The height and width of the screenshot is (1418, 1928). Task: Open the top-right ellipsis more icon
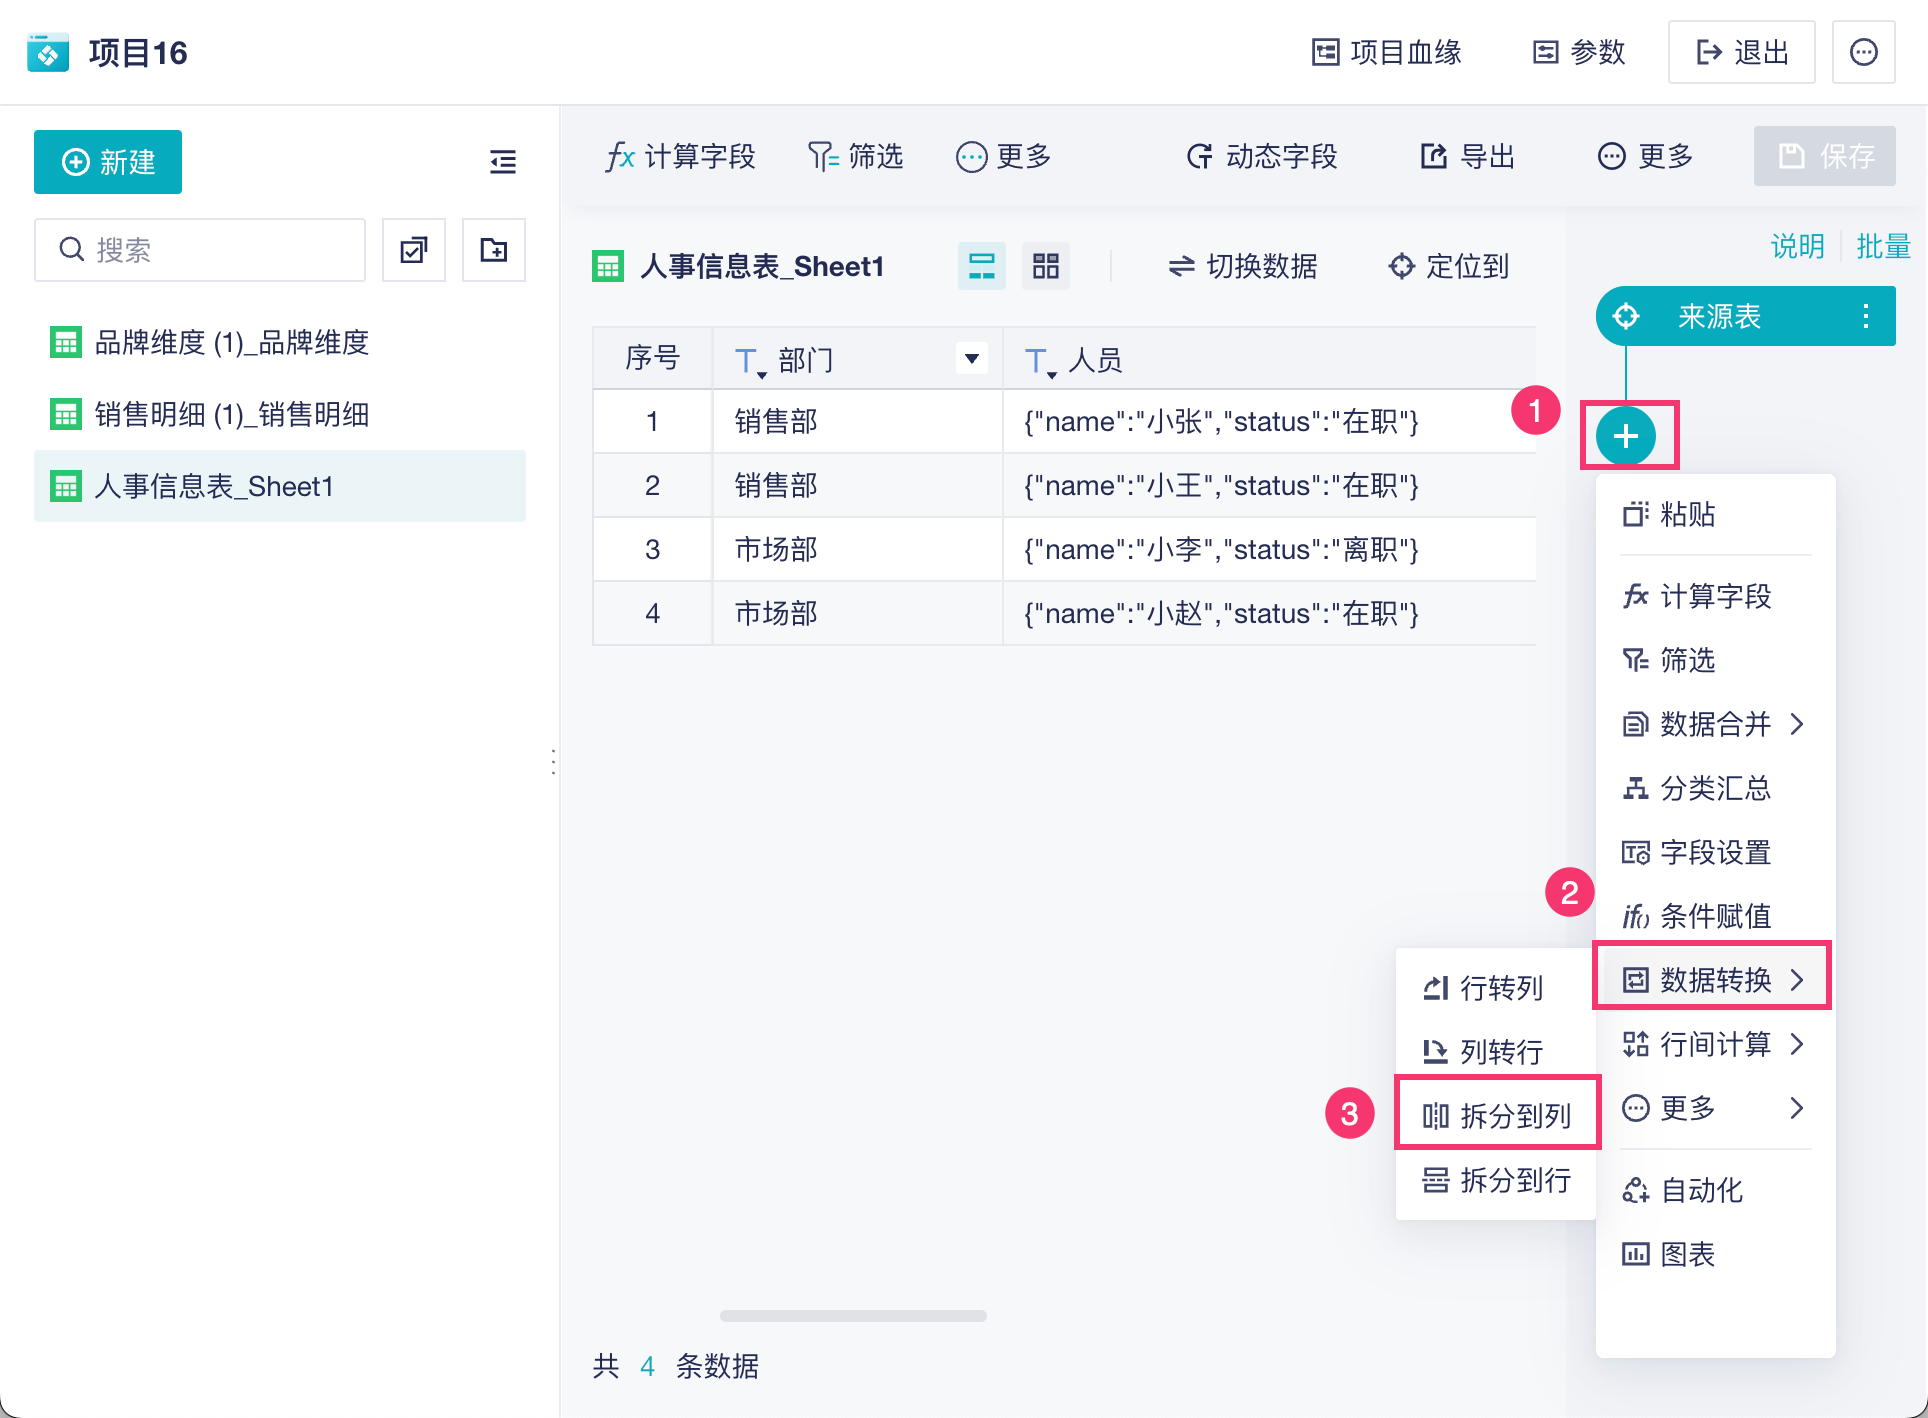pos(1863,52)
